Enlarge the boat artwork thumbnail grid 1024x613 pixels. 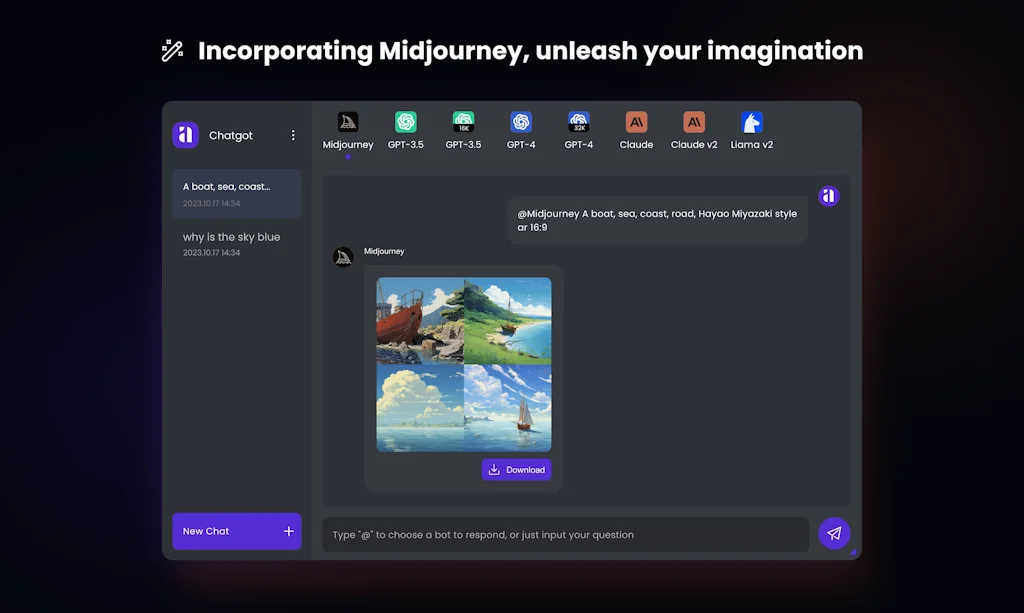tap(463, 363)
